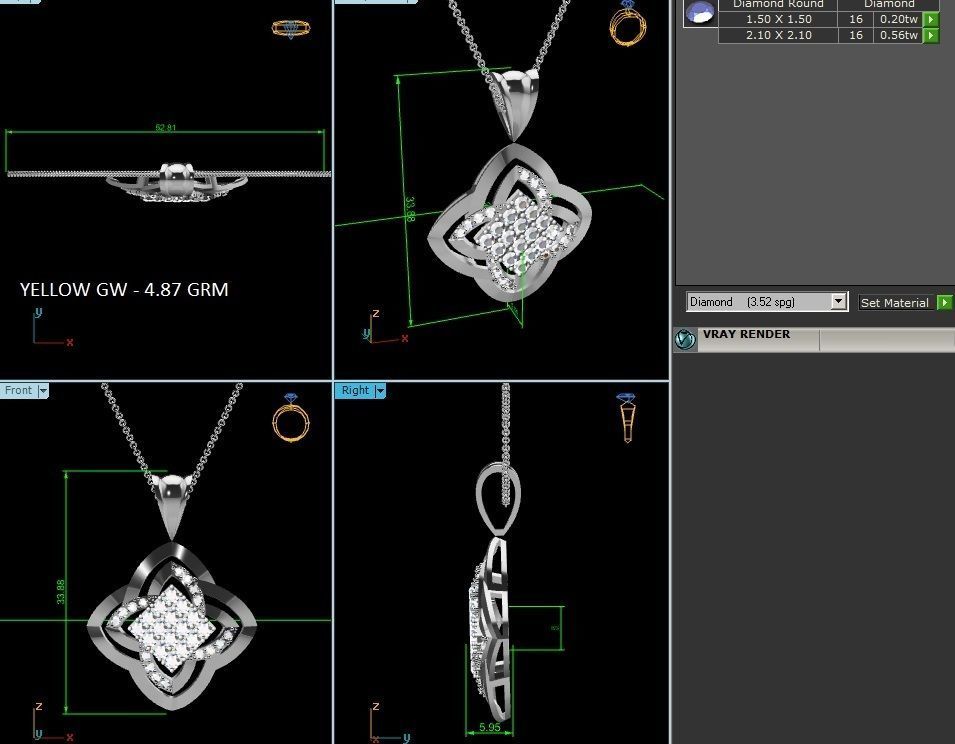Click green arrow next to Set Material
The width and height of the screenshot is (955, 744).
pyautogui.click(x=944, y=303)
